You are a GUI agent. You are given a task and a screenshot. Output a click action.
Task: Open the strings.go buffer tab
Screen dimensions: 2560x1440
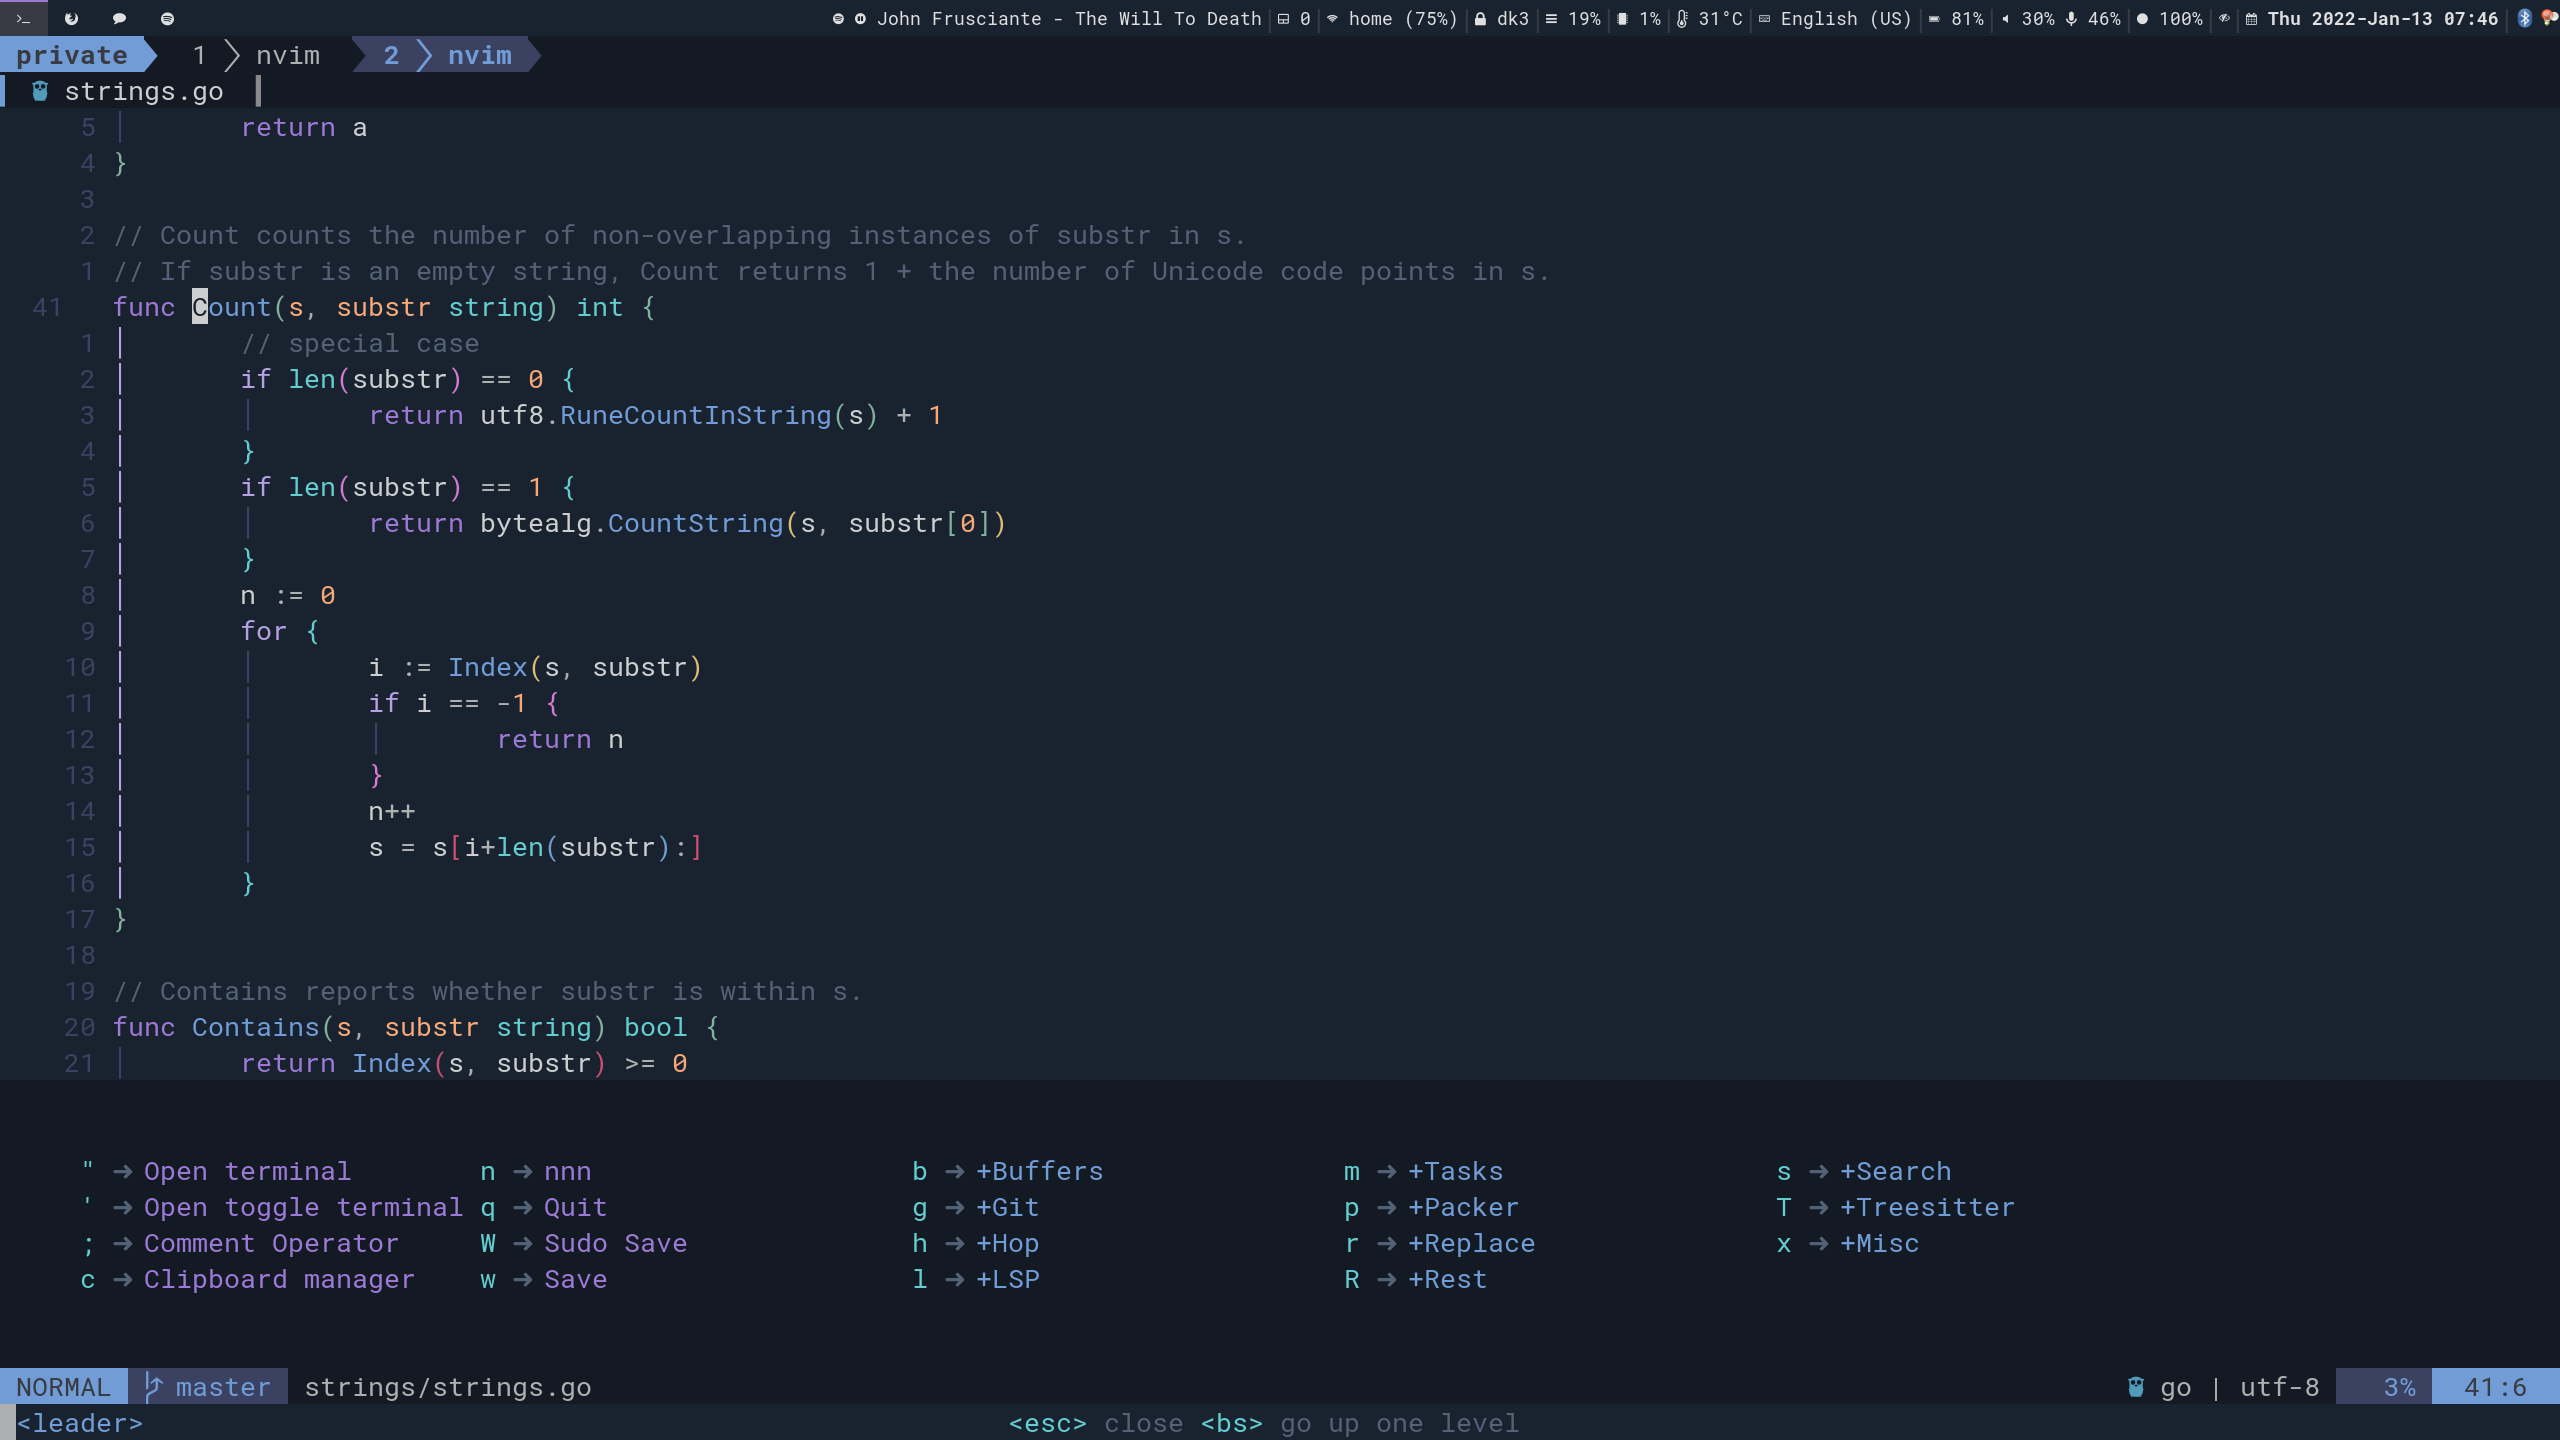pyautogui.click(x=143, y=91)
